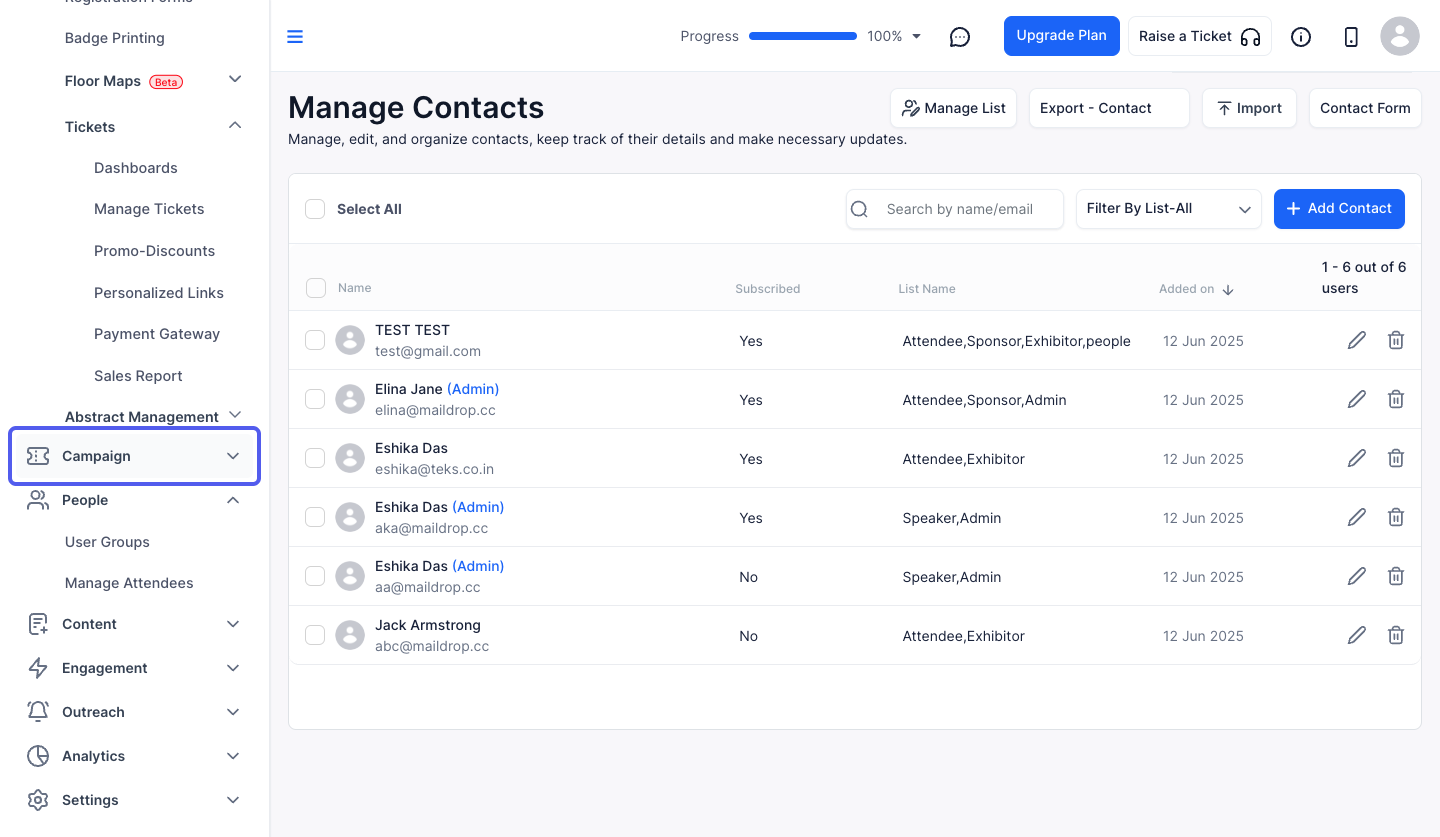1440x837 pixels.
Task: Select the TEST TEST row checkbox
Action: coord(315,340)
